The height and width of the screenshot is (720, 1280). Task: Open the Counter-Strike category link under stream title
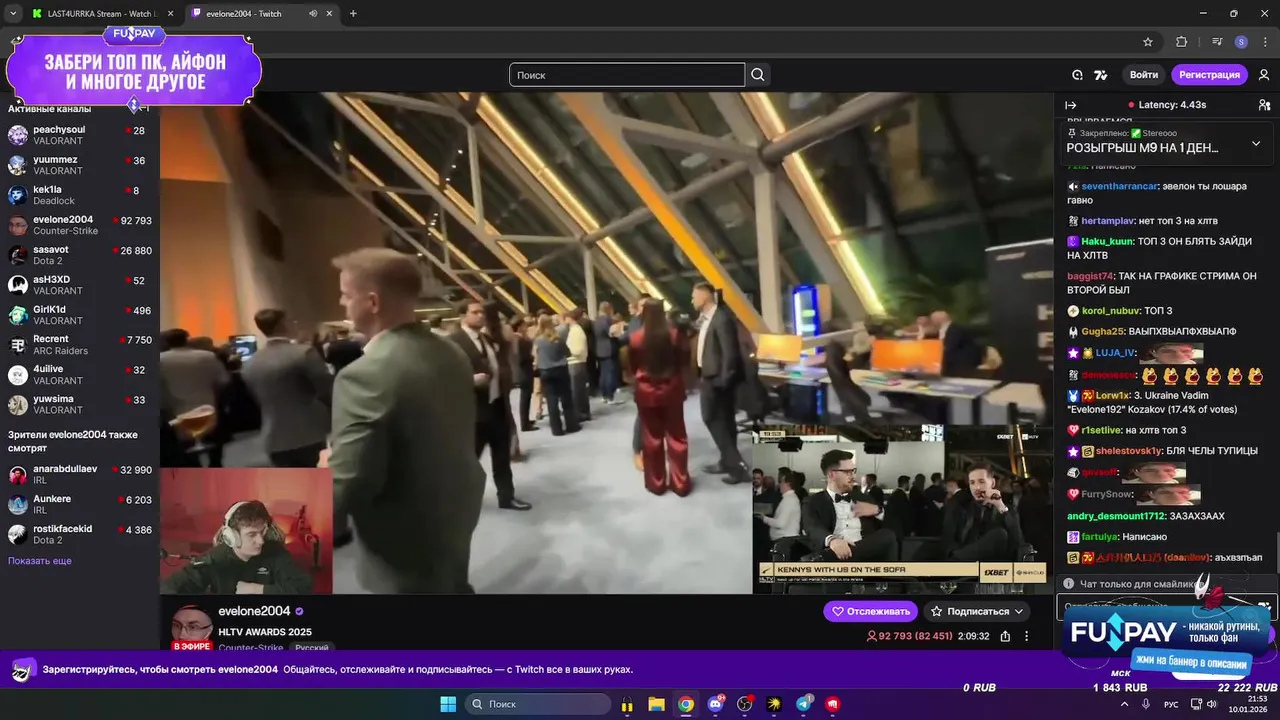point(250,648)
